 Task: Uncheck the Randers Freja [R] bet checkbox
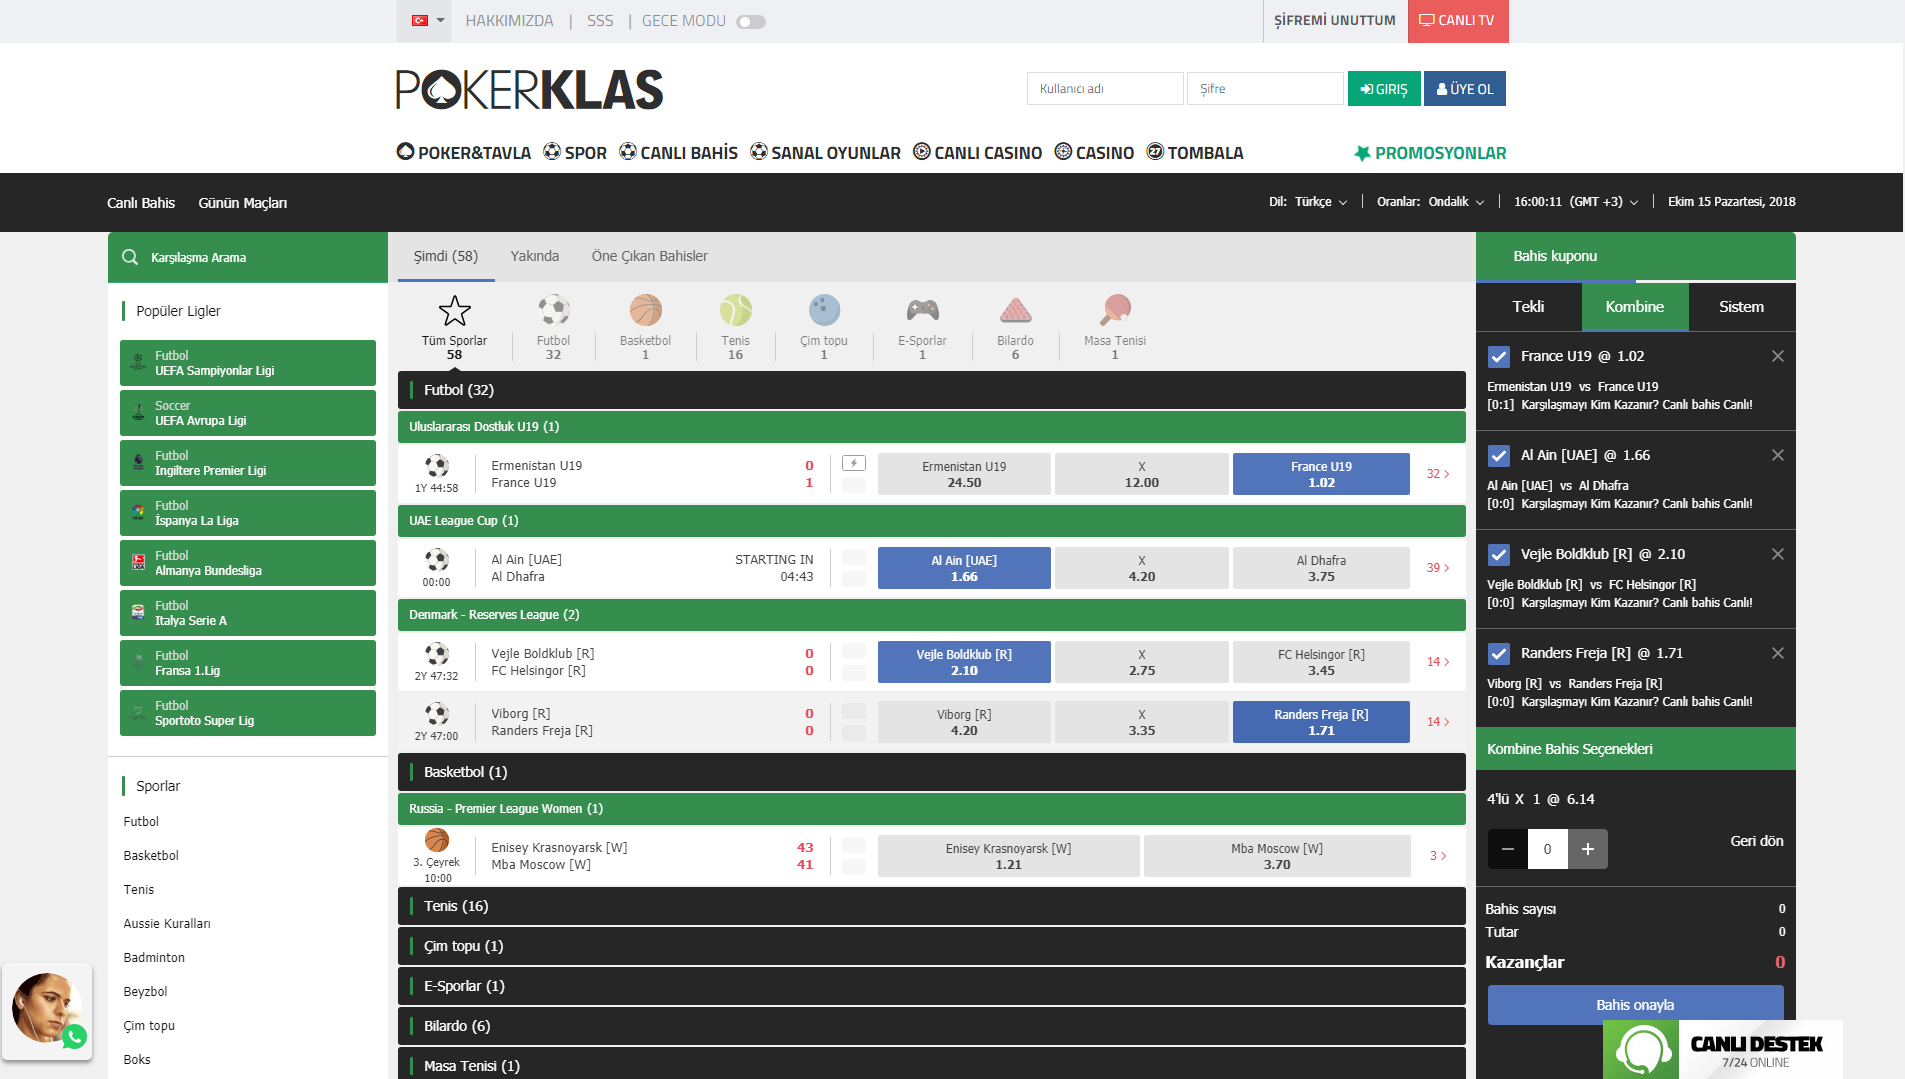(x=1498, y=654)
